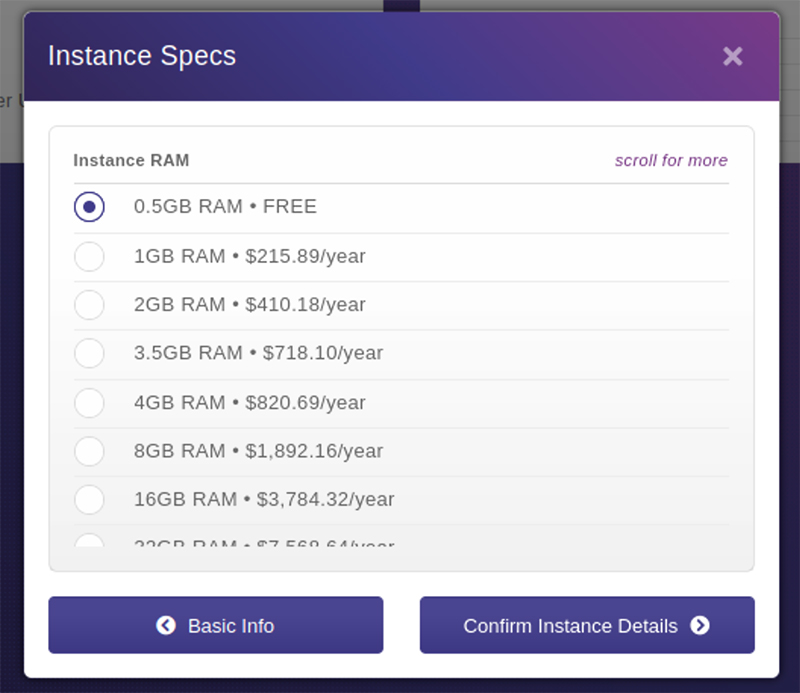Click the 16GB RAM $3,784.32/year label

point(264,499)
